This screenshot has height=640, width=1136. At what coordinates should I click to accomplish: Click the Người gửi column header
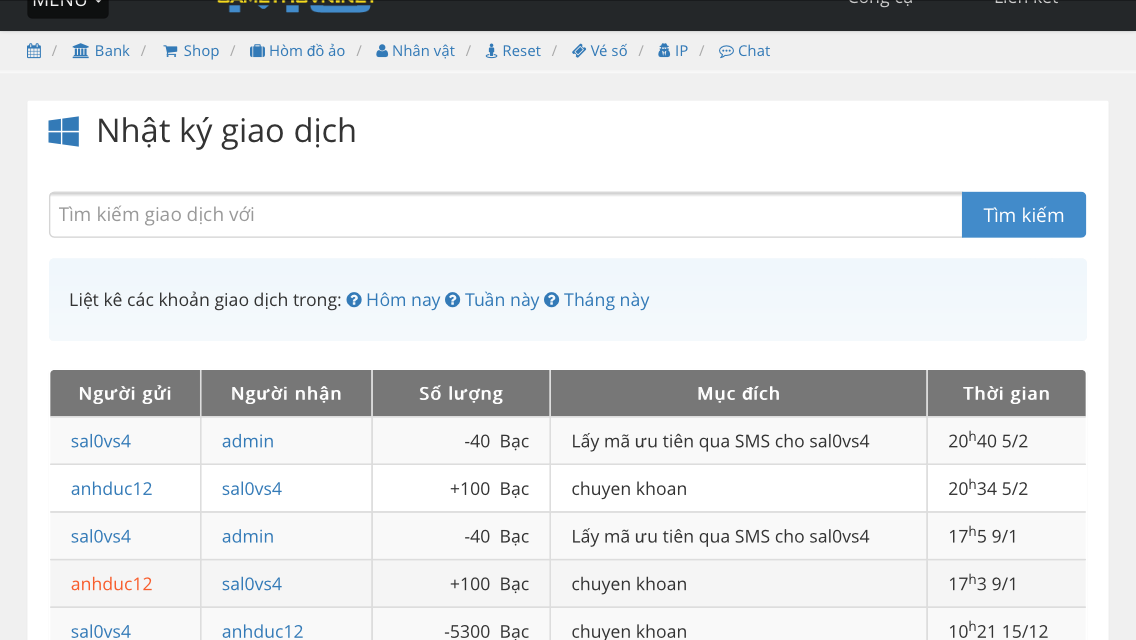[x=125, y=393]
